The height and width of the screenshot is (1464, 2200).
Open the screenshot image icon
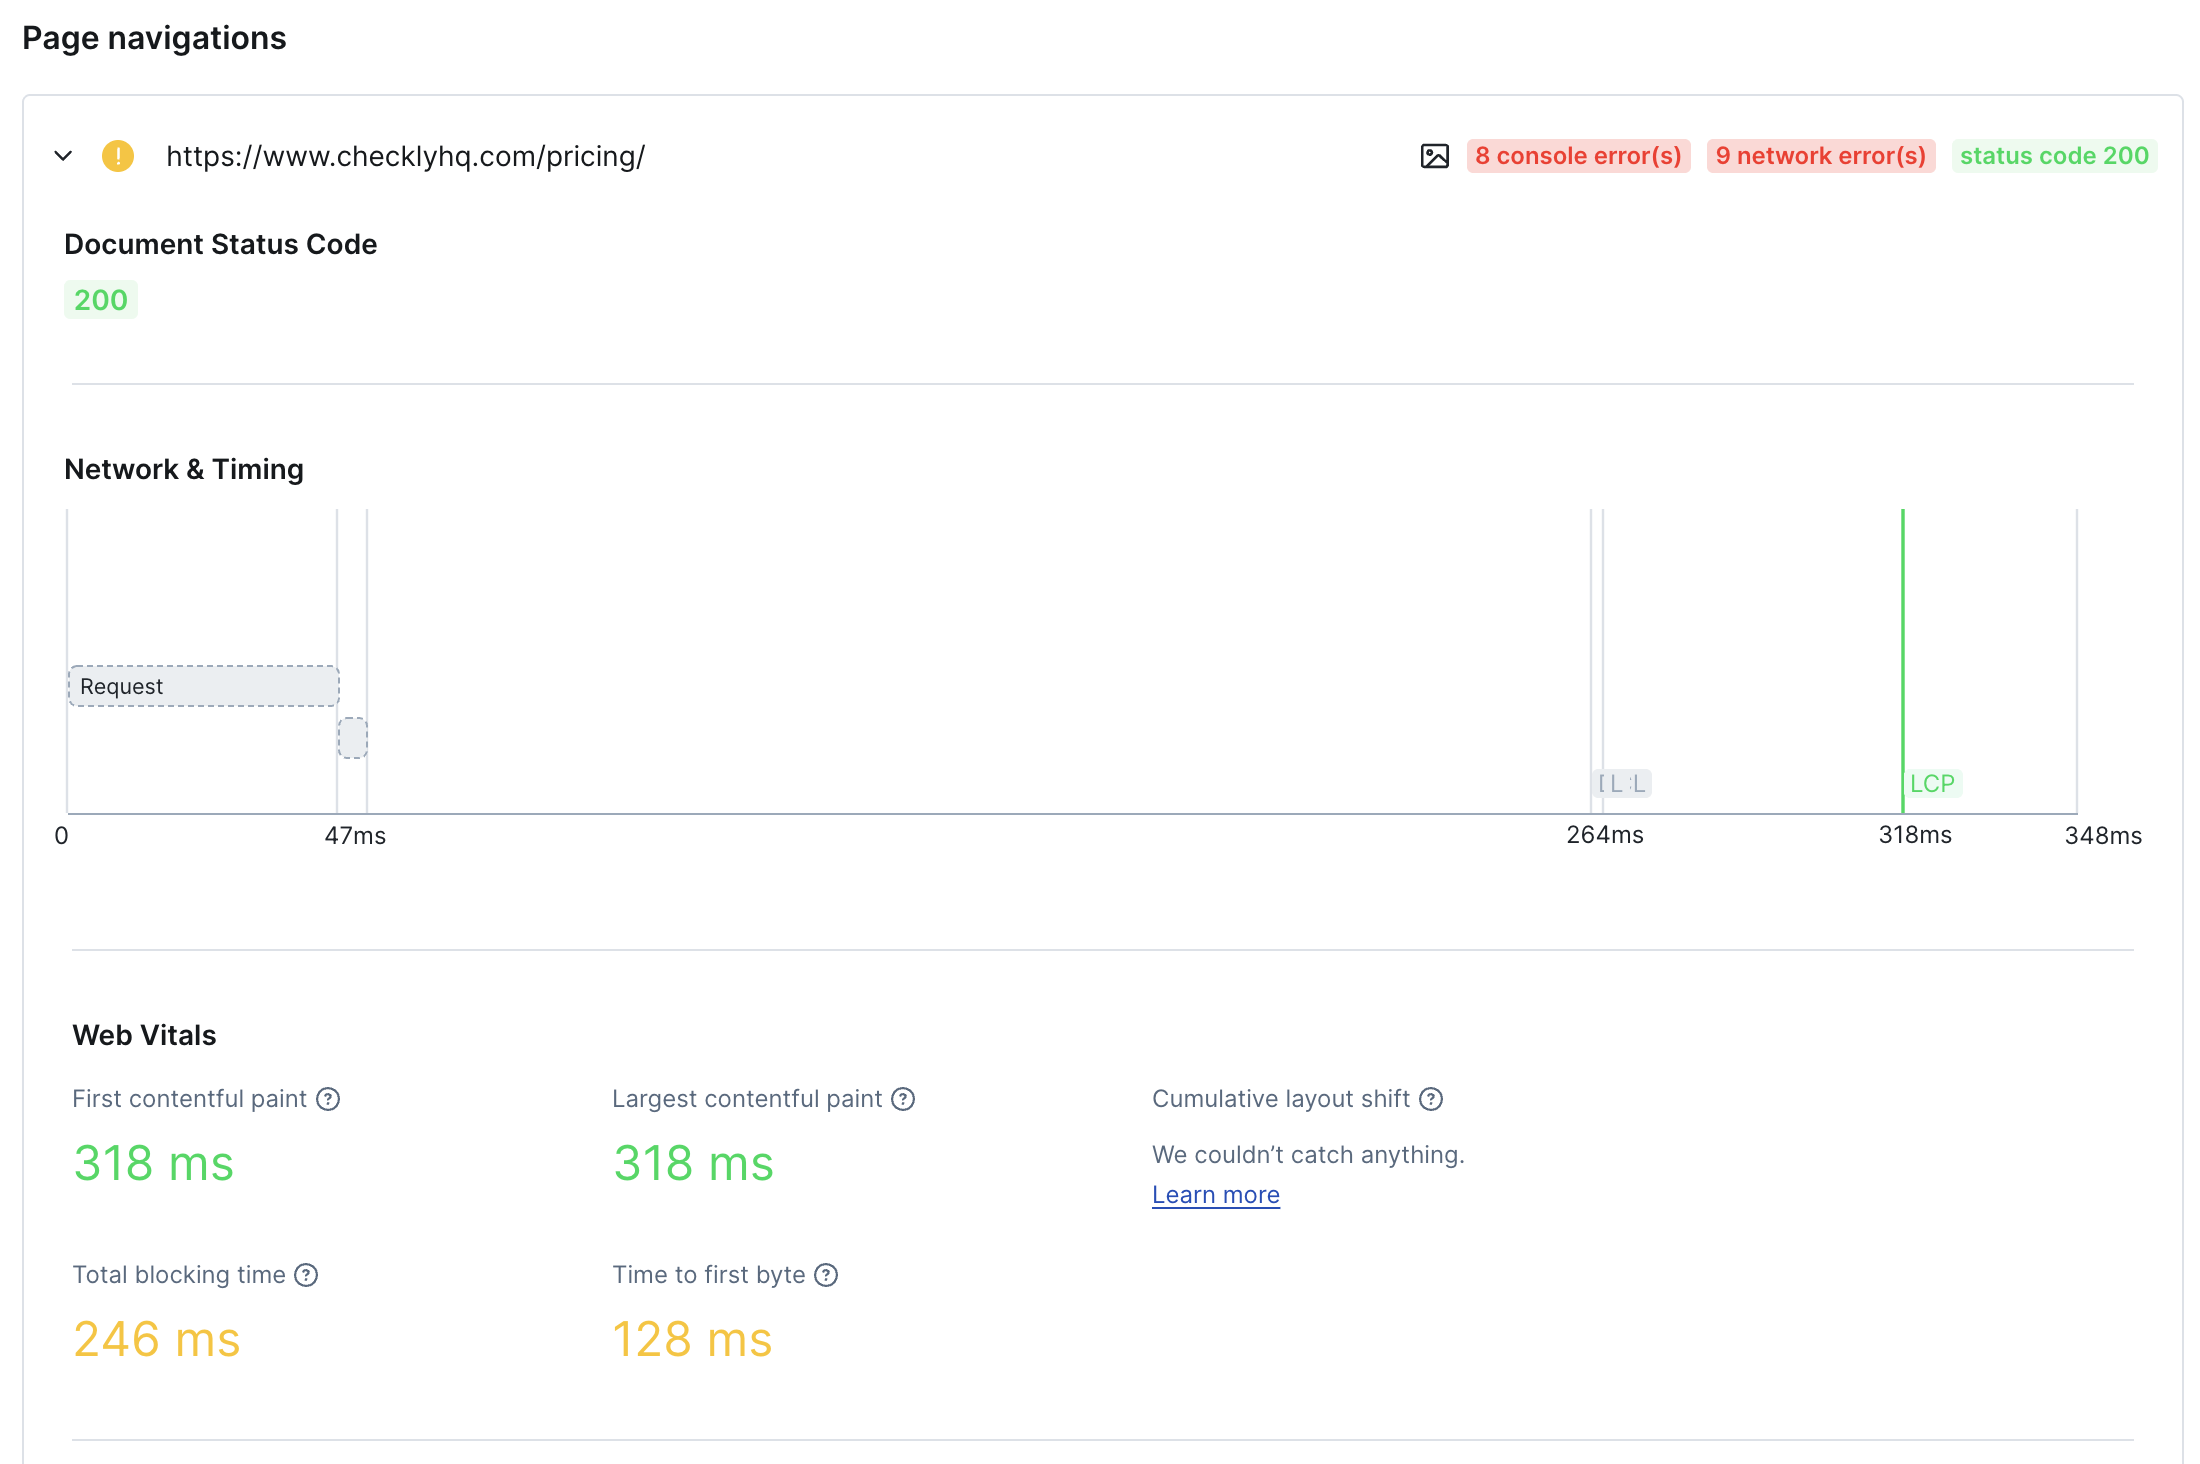1434,156
